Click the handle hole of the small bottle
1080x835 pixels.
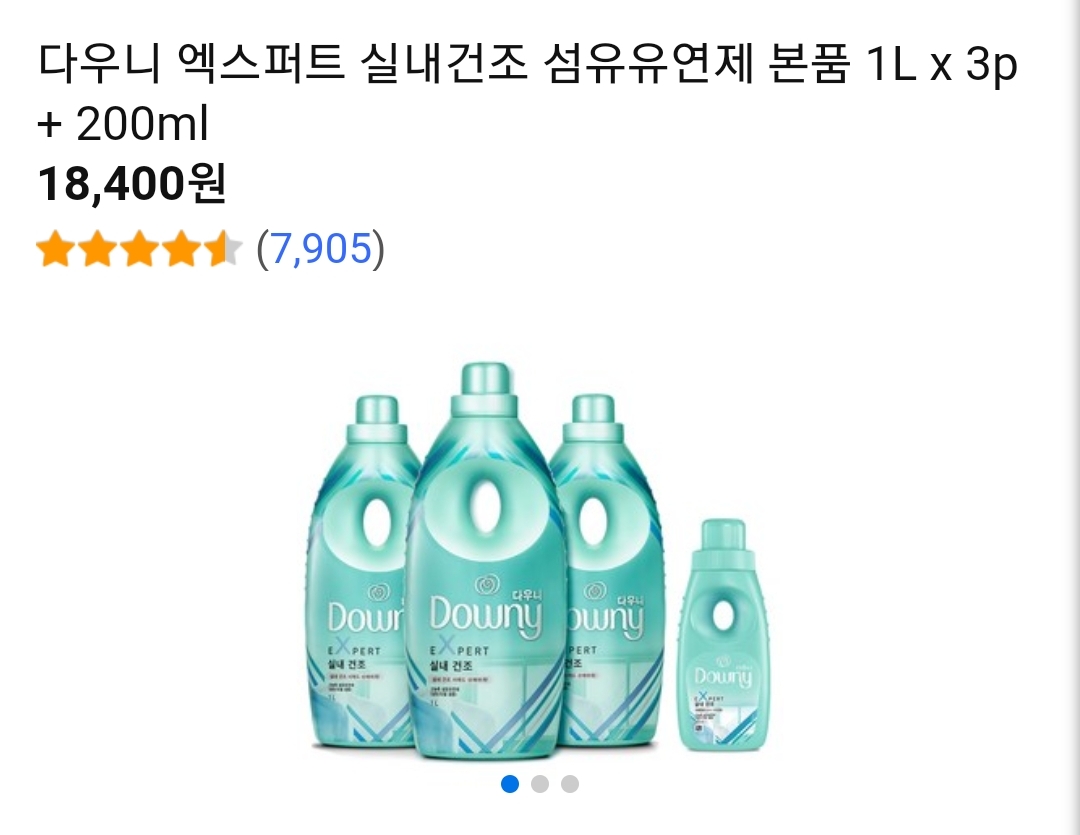pos(723,615)
